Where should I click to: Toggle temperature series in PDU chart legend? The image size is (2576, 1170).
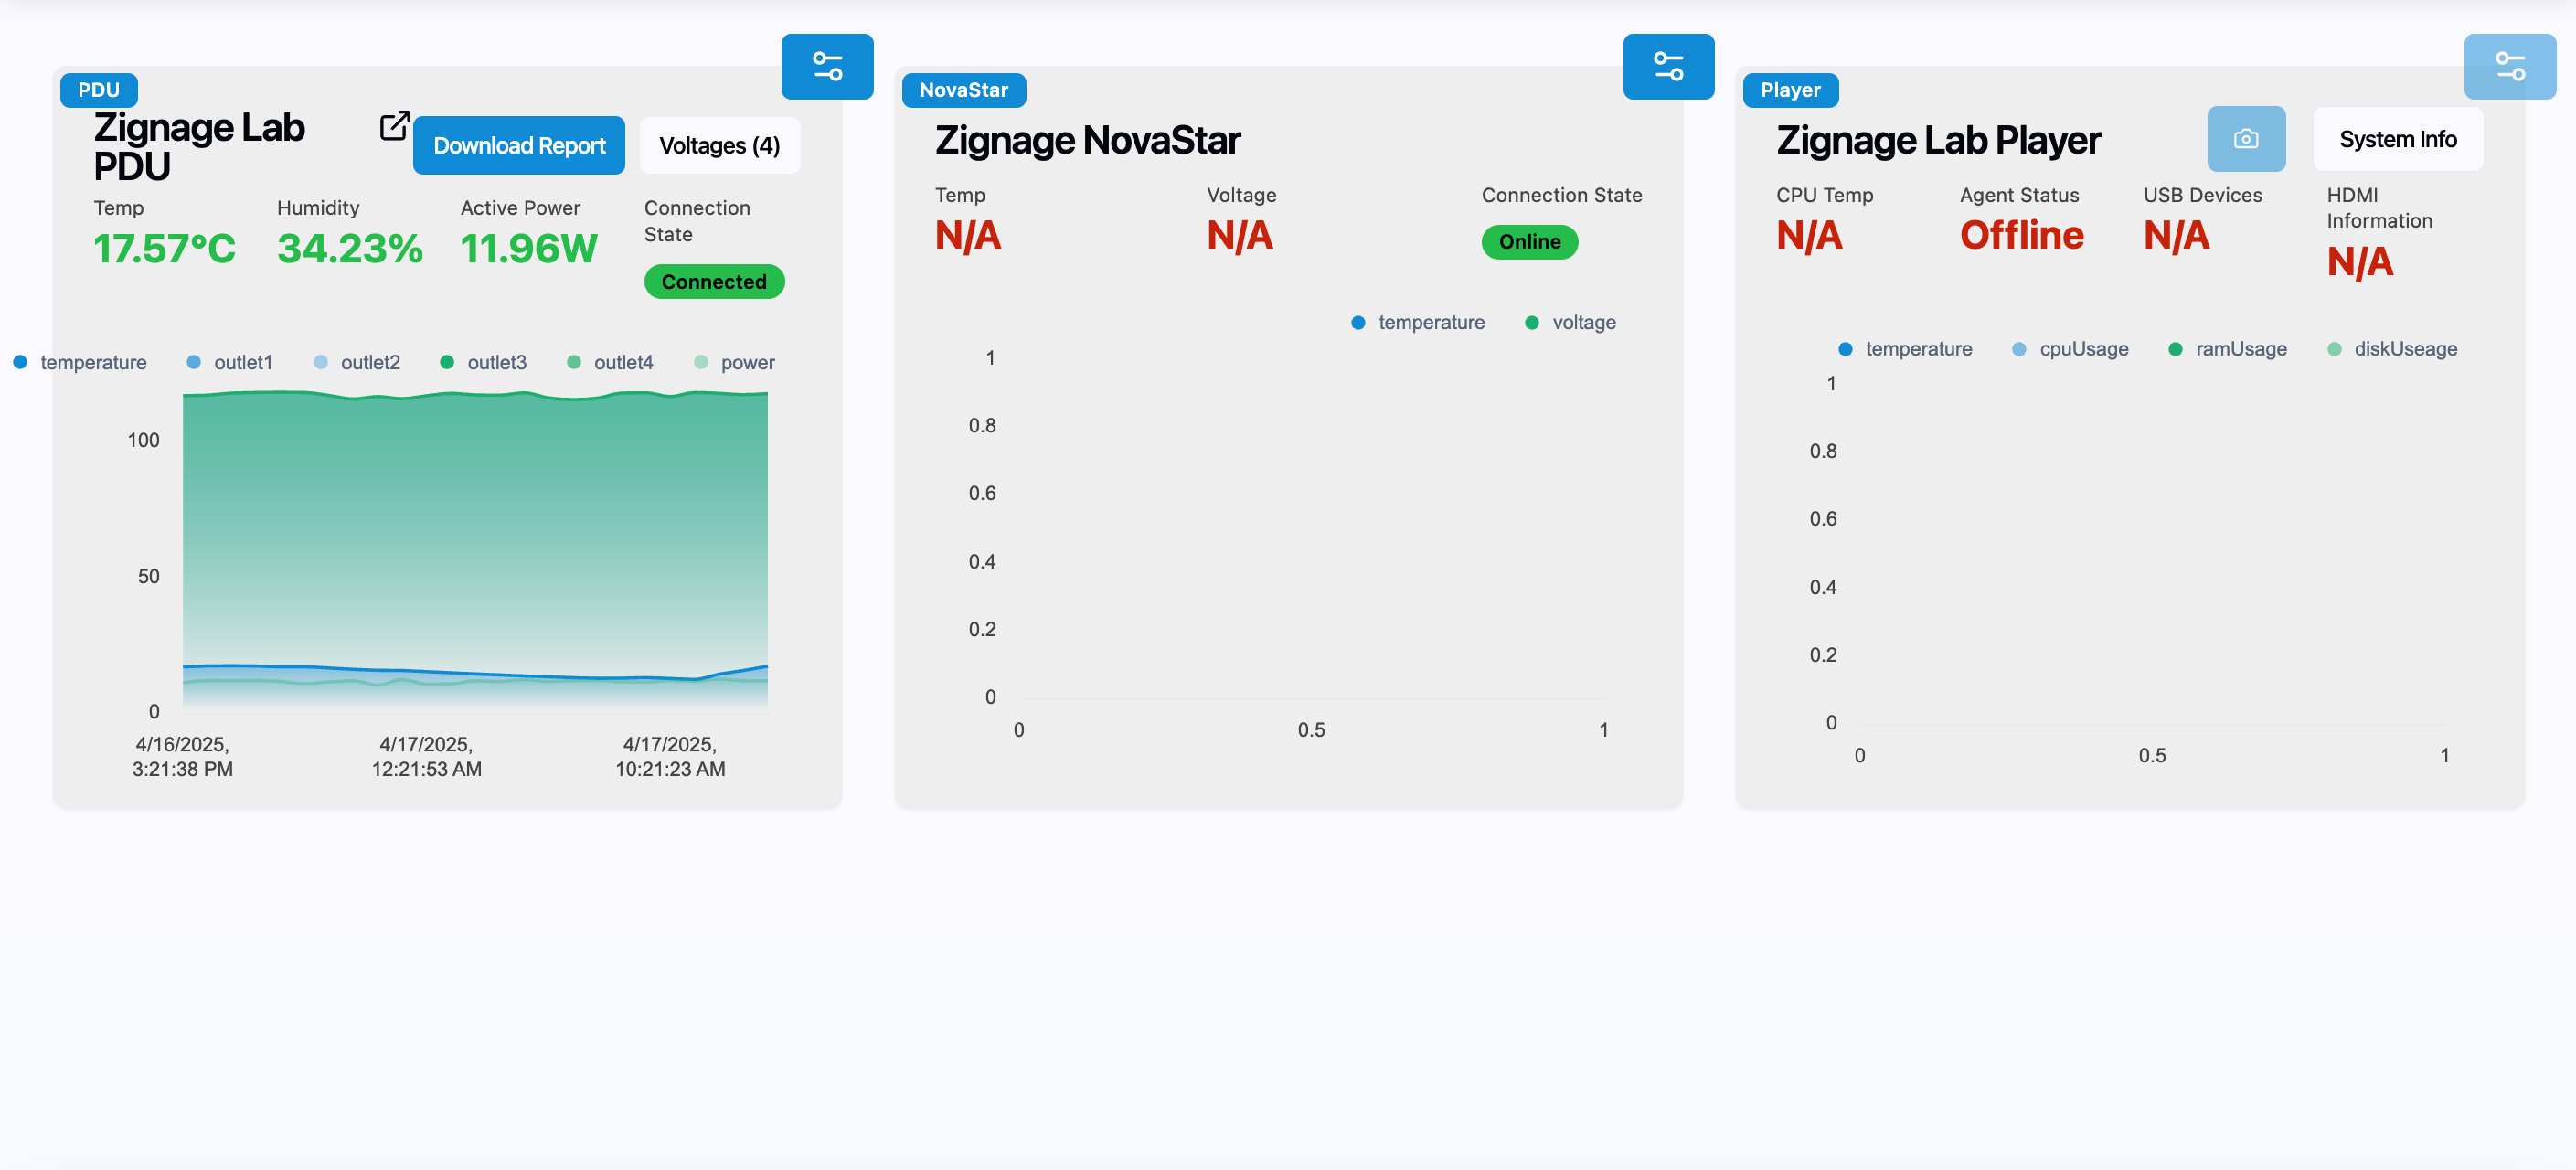click(80, 362)
